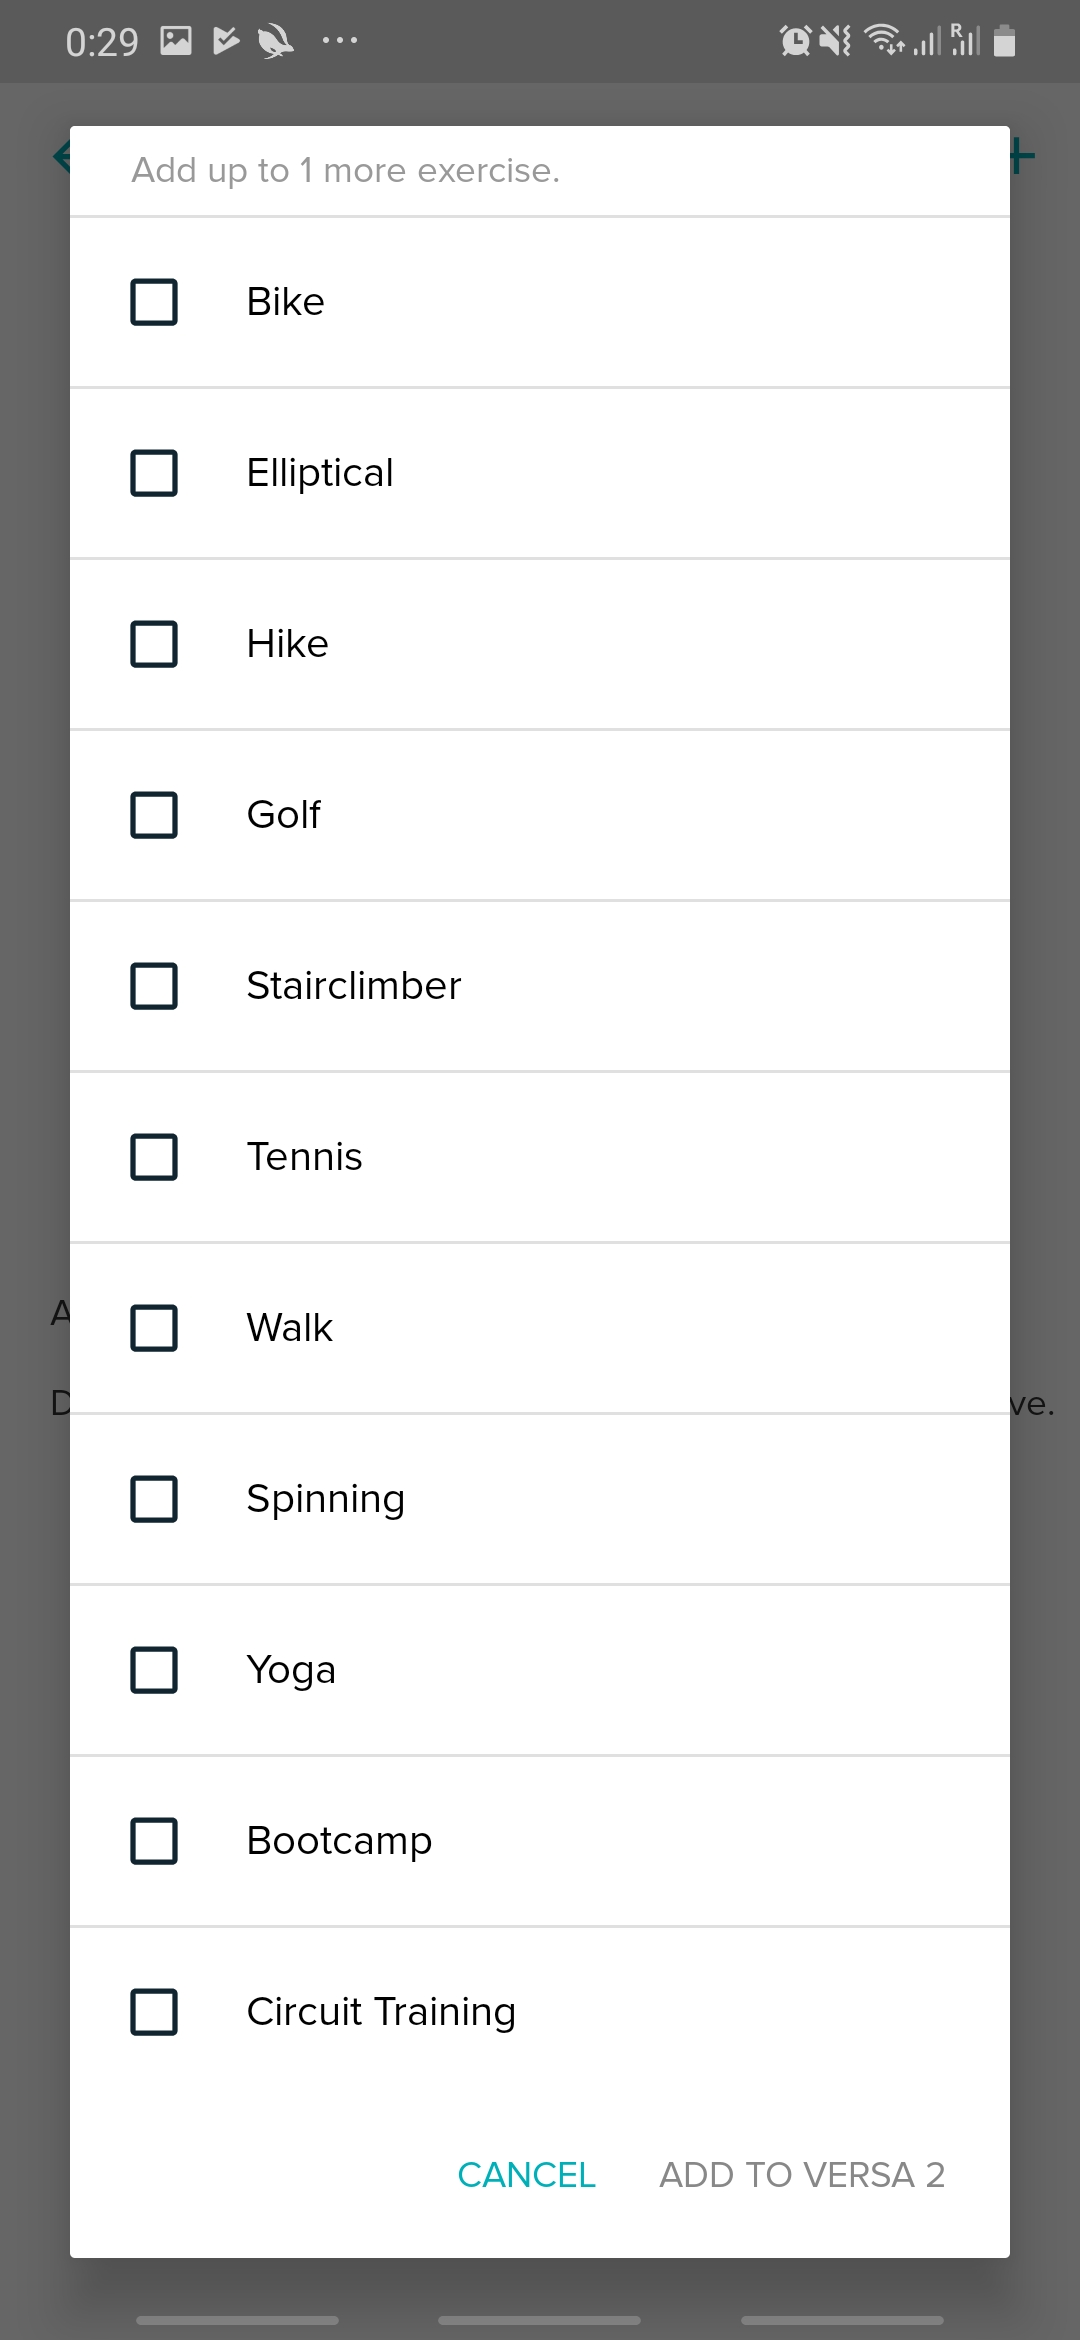Tap Add to Versa 2
1080x2340 pixels.
pyautogui.click(x=802, y=2175)
